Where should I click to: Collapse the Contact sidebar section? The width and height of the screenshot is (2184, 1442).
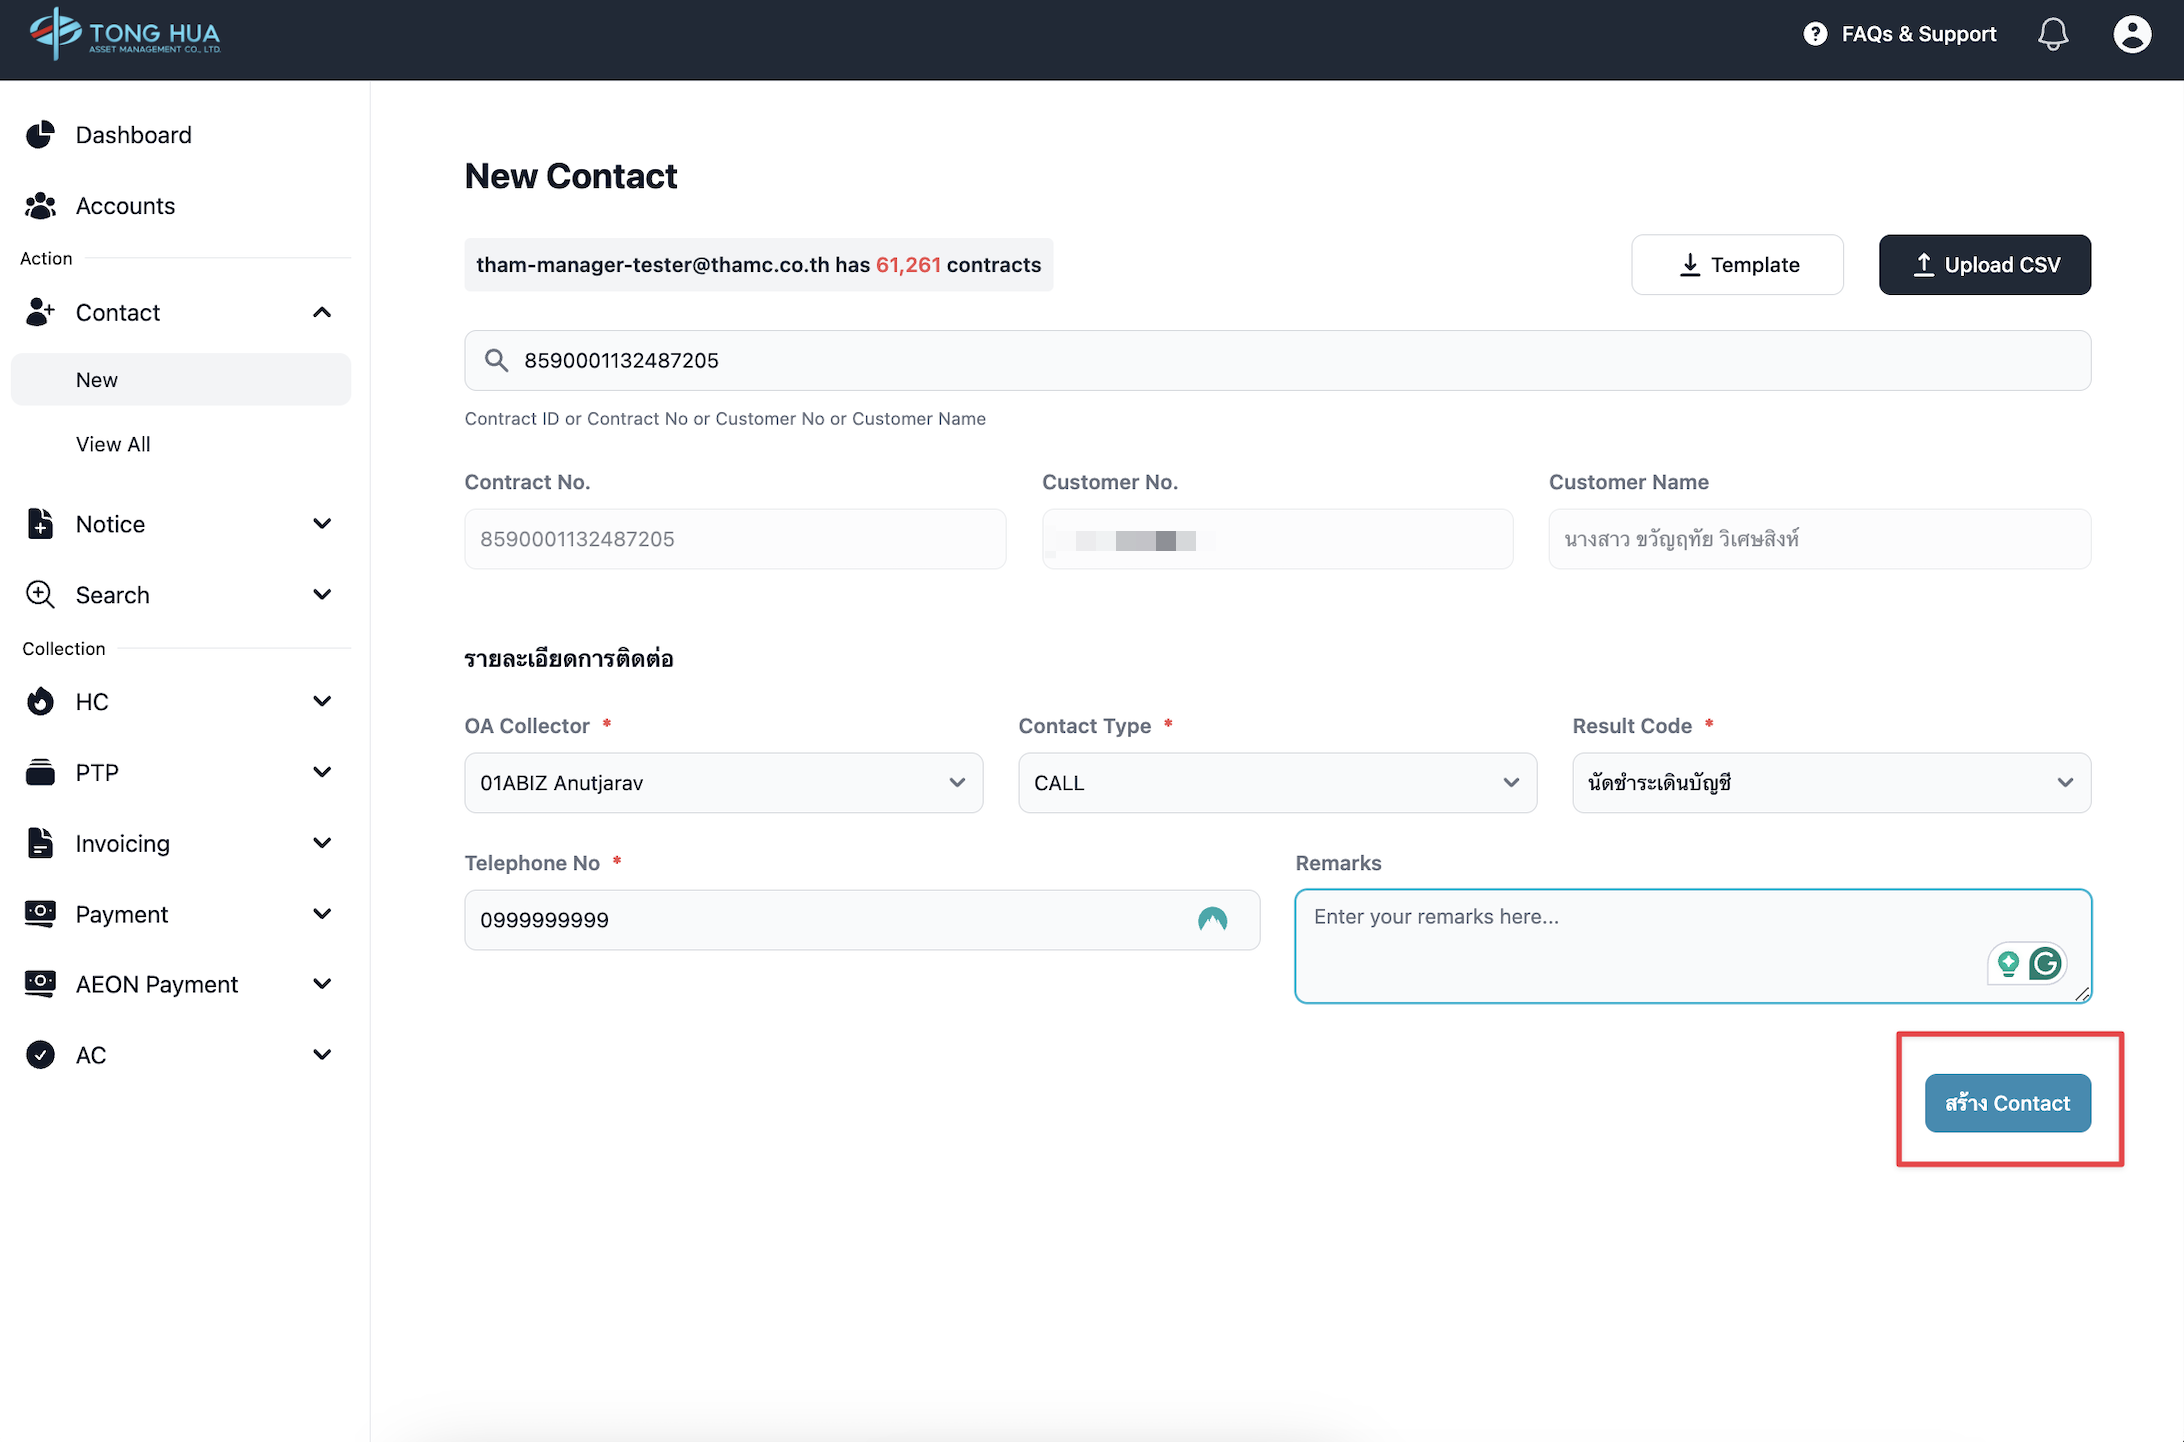click(x=321, y=313)
